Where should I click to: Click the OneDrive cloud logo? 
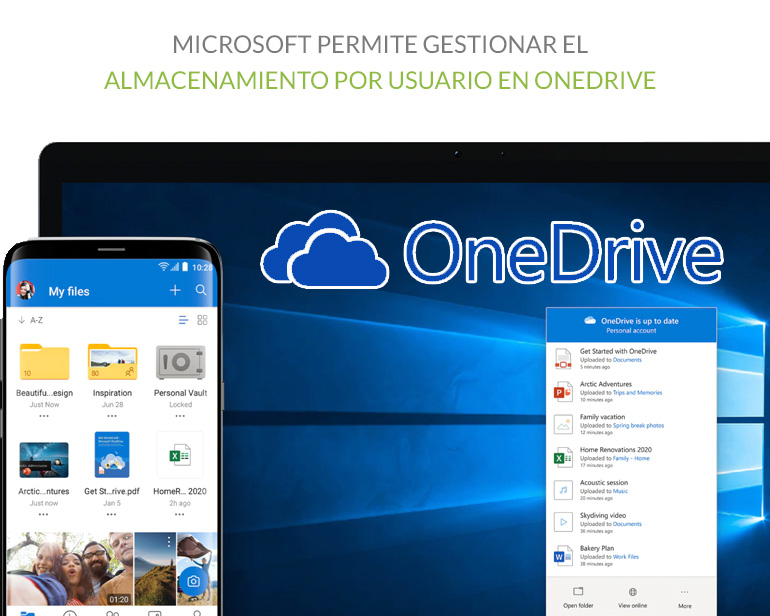325,250
